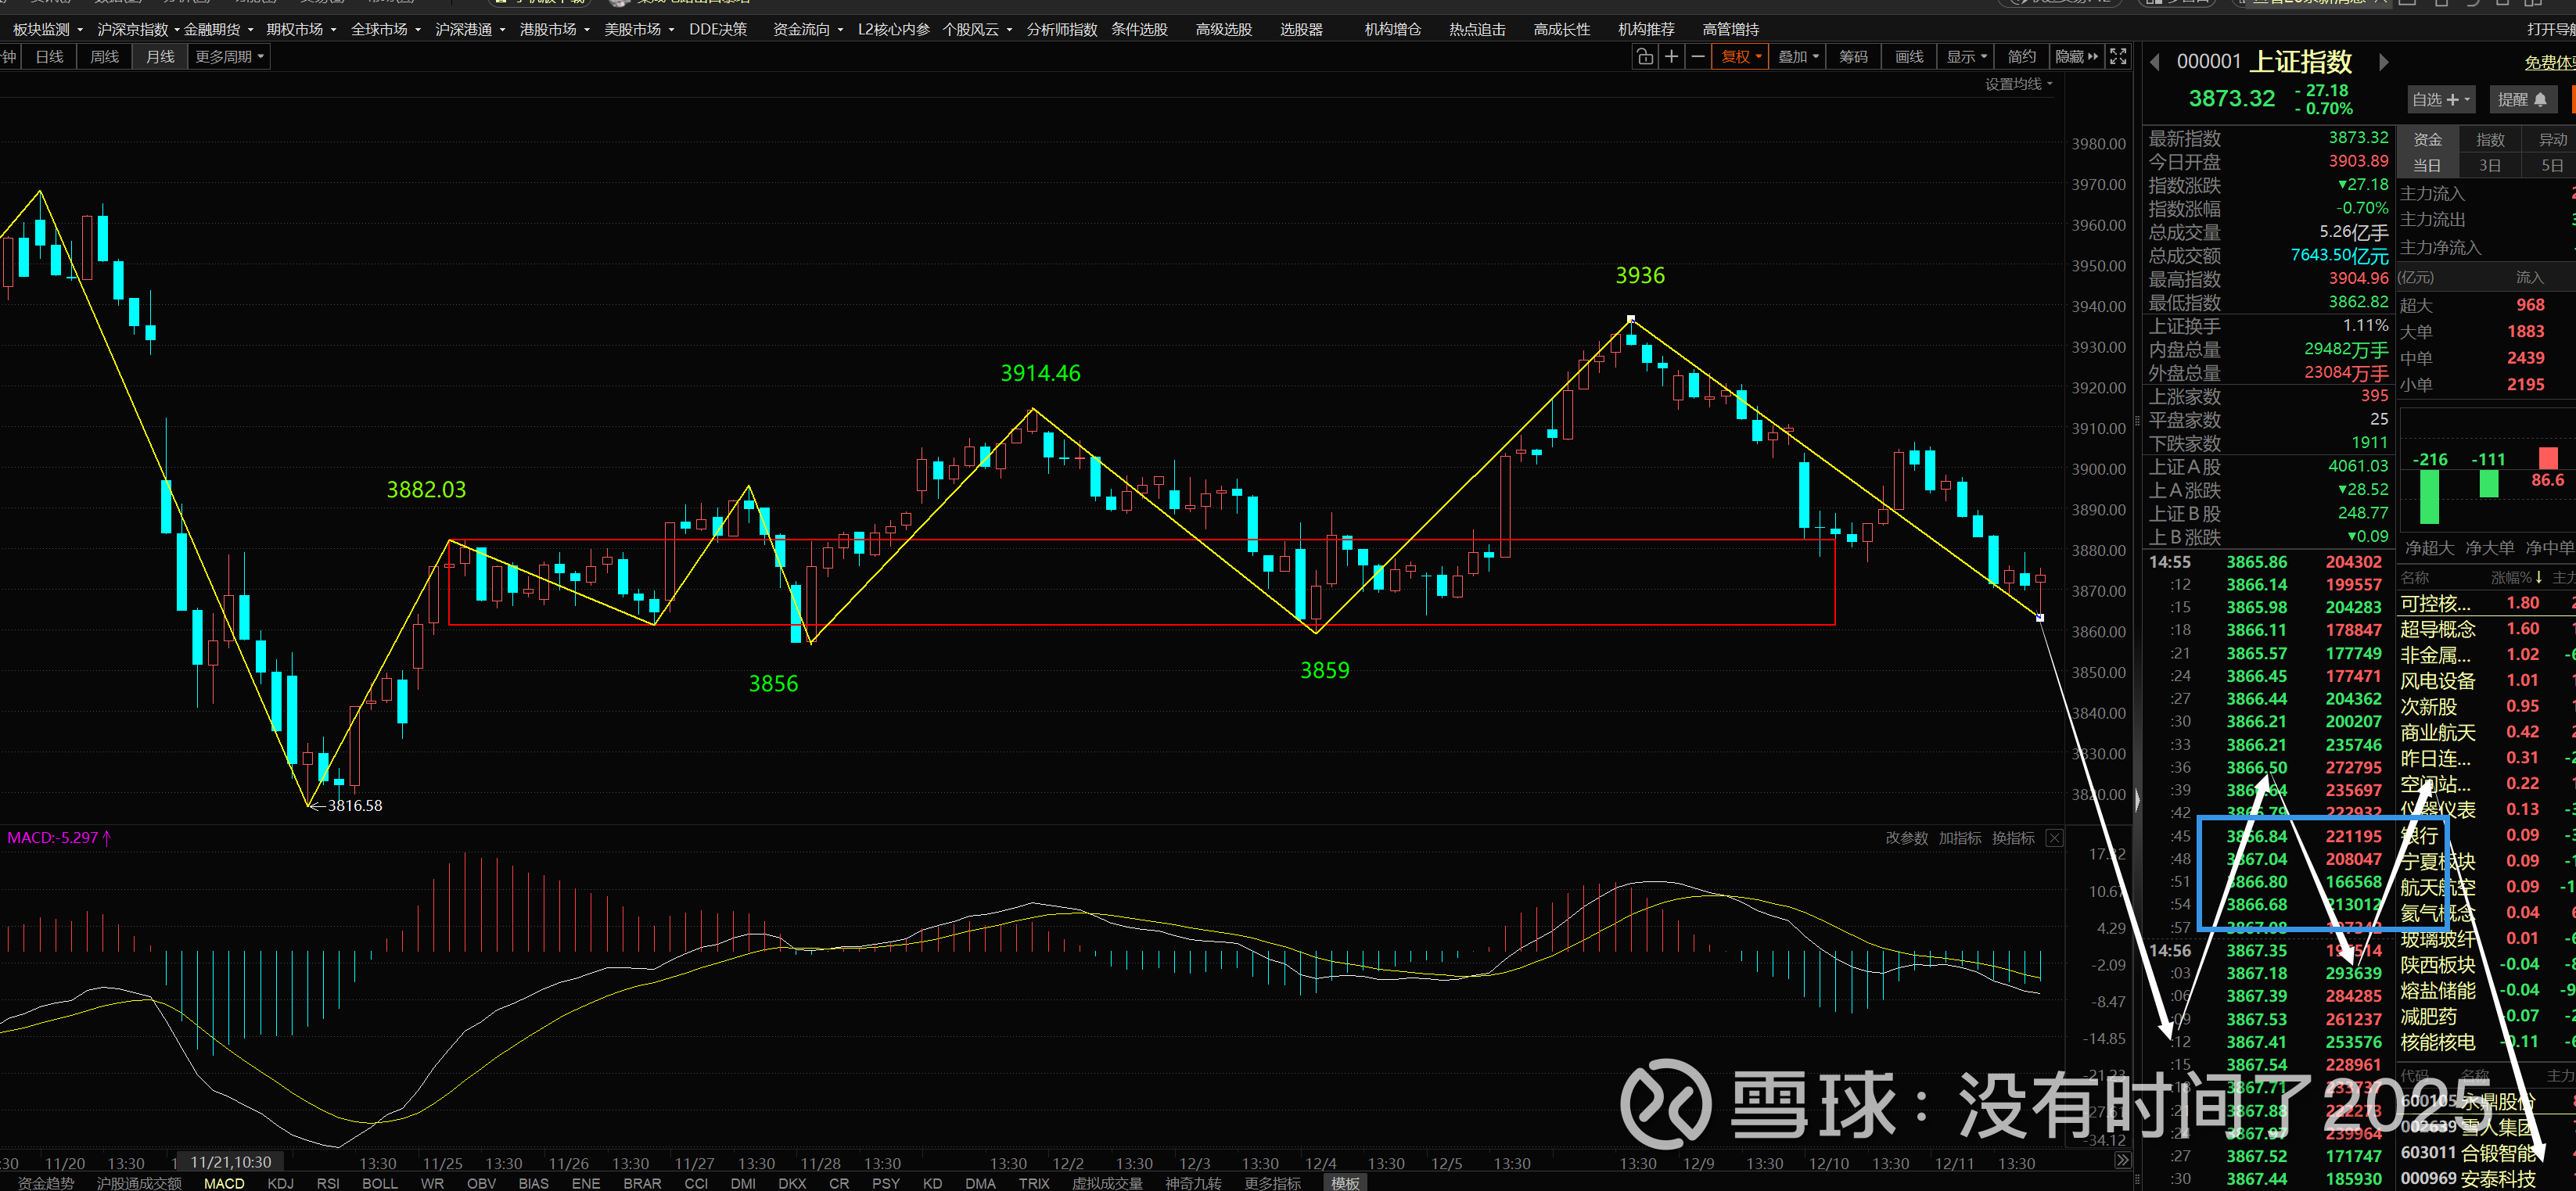
Task: Expand 更多周期 period dropdown
Action: pos(229,57)
